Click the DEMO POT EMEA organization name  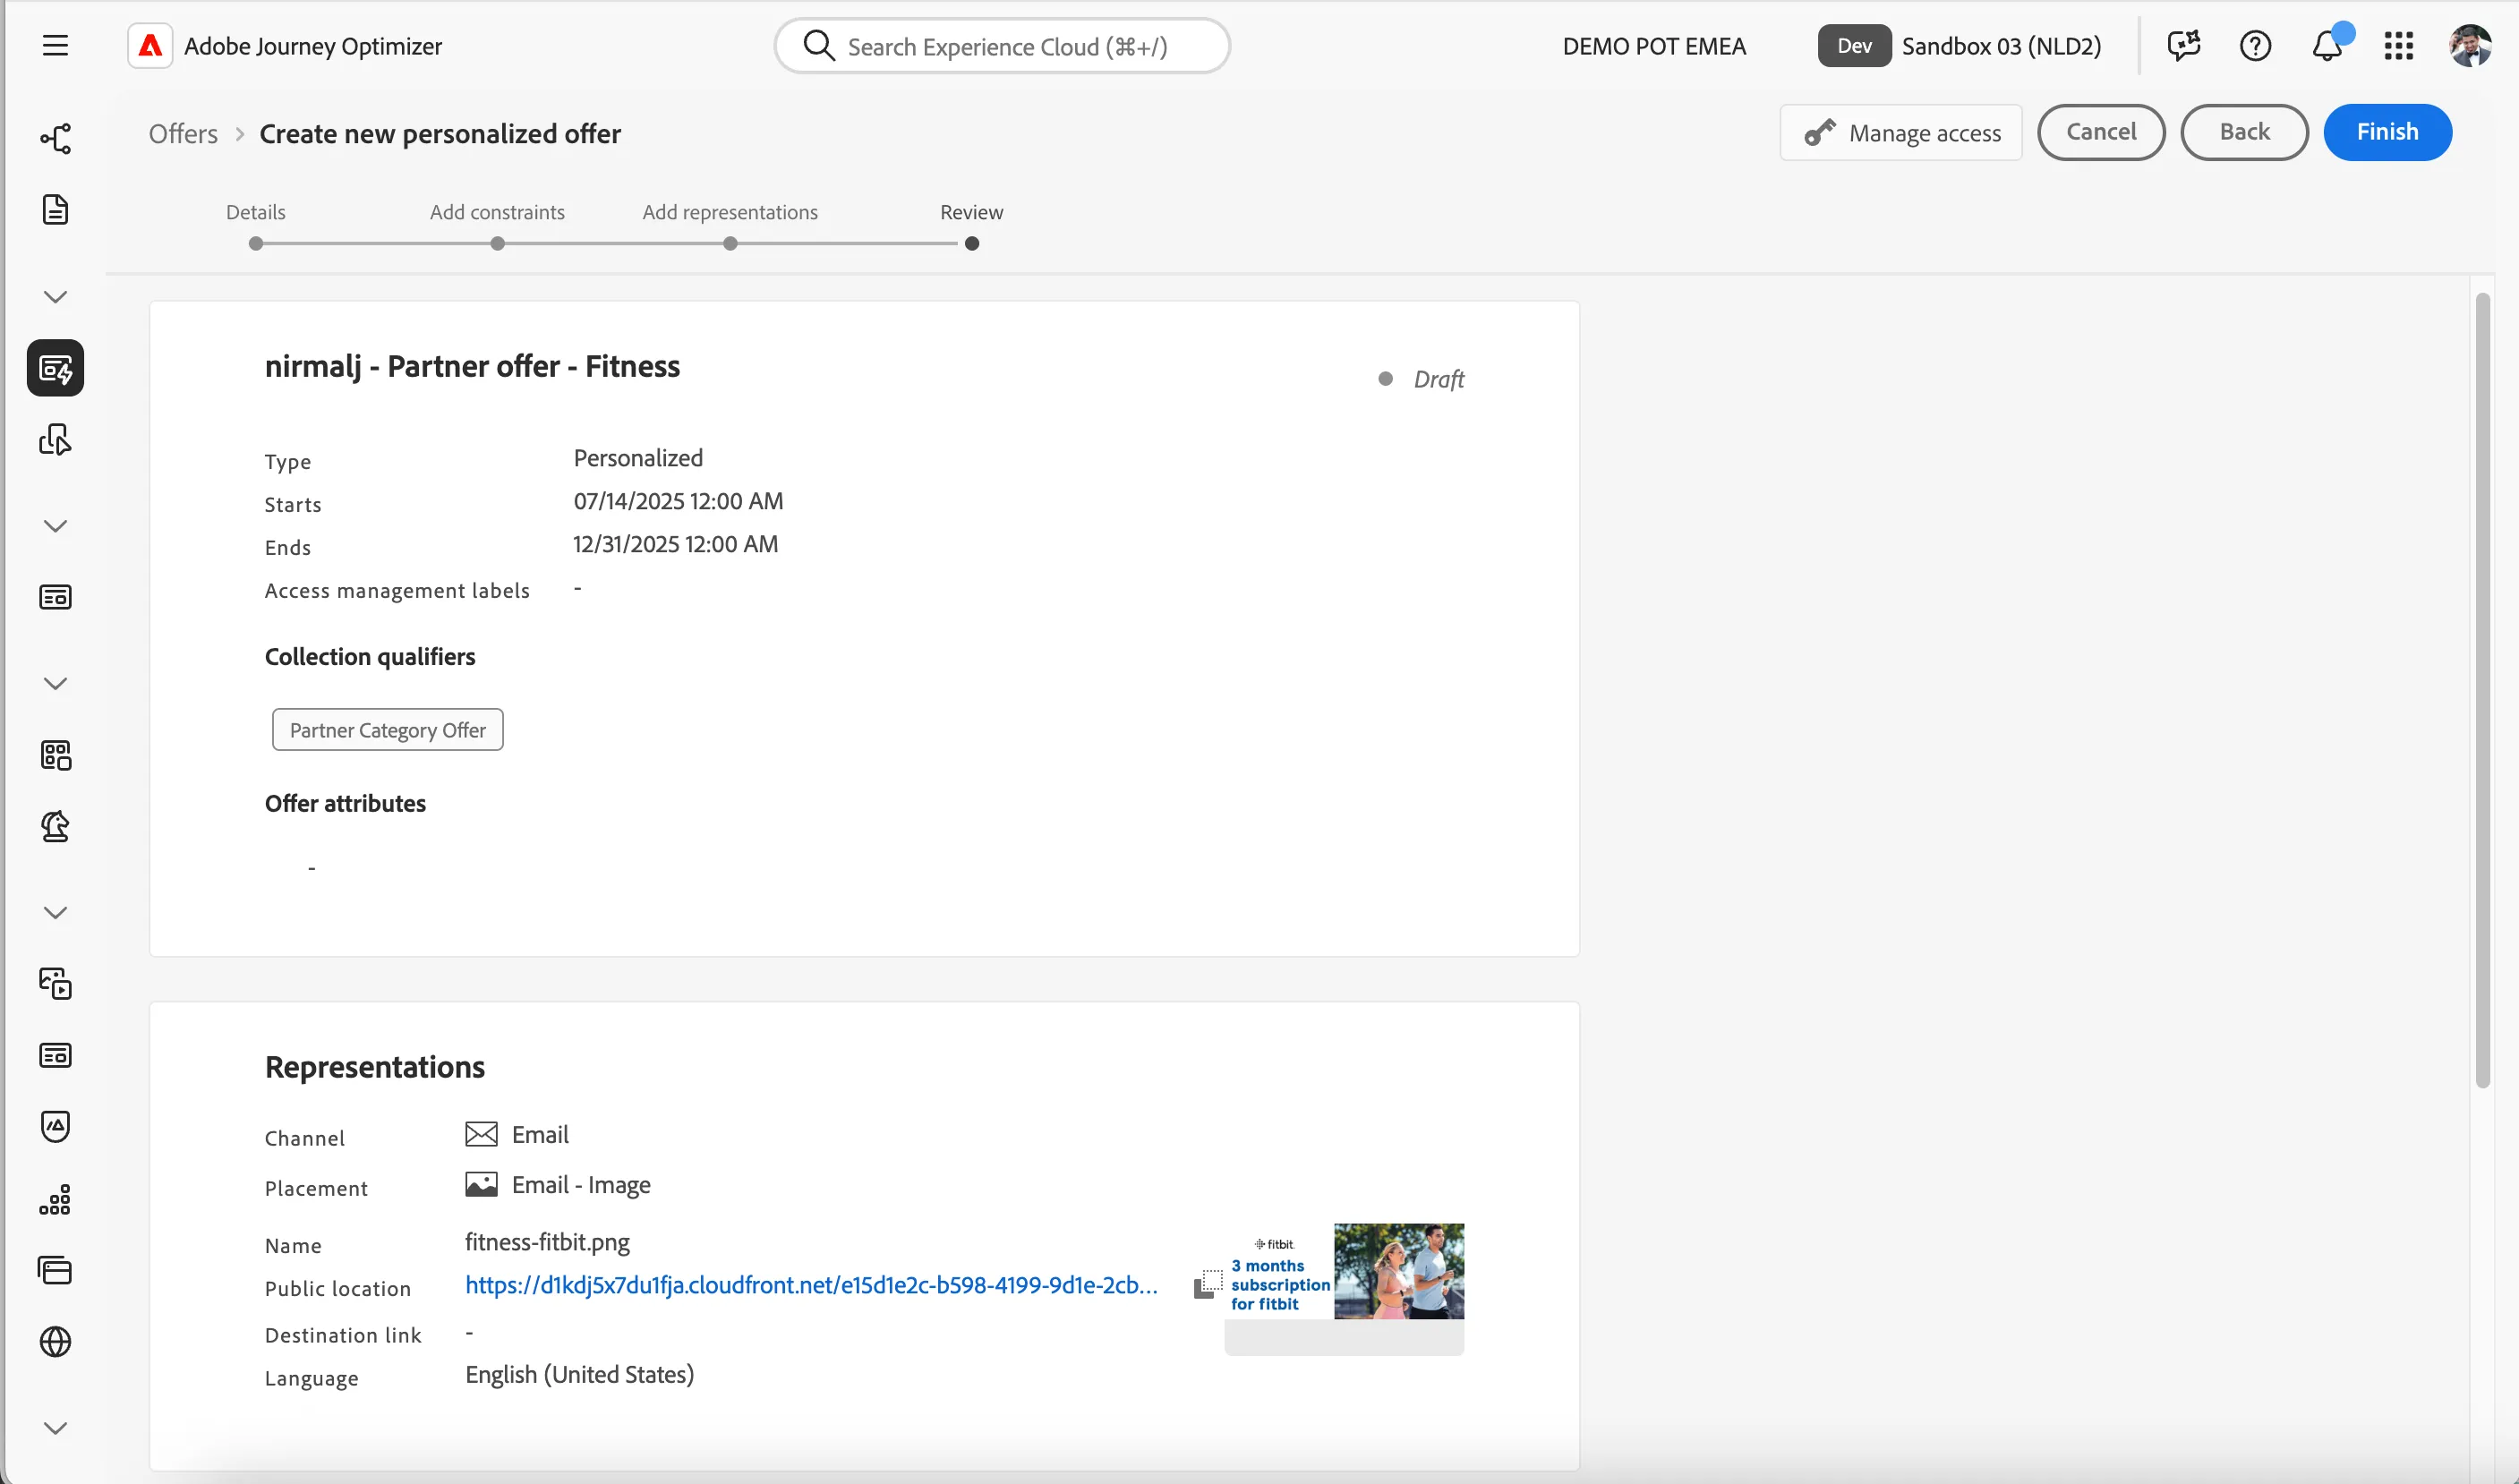(x=1654, y=46)
